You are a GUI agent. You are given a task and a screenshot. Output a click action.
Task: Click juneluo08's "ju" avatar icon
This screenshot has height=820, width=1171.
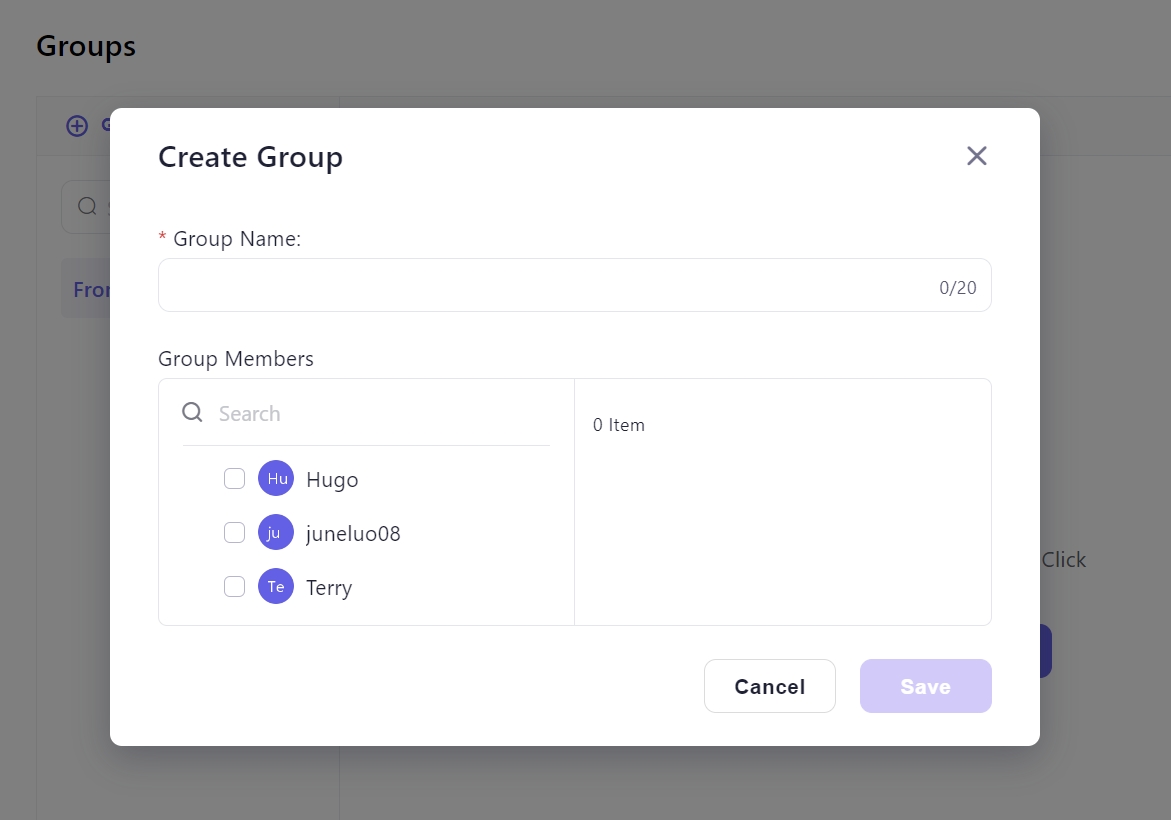pyautogui.click(x=276, y=533)
